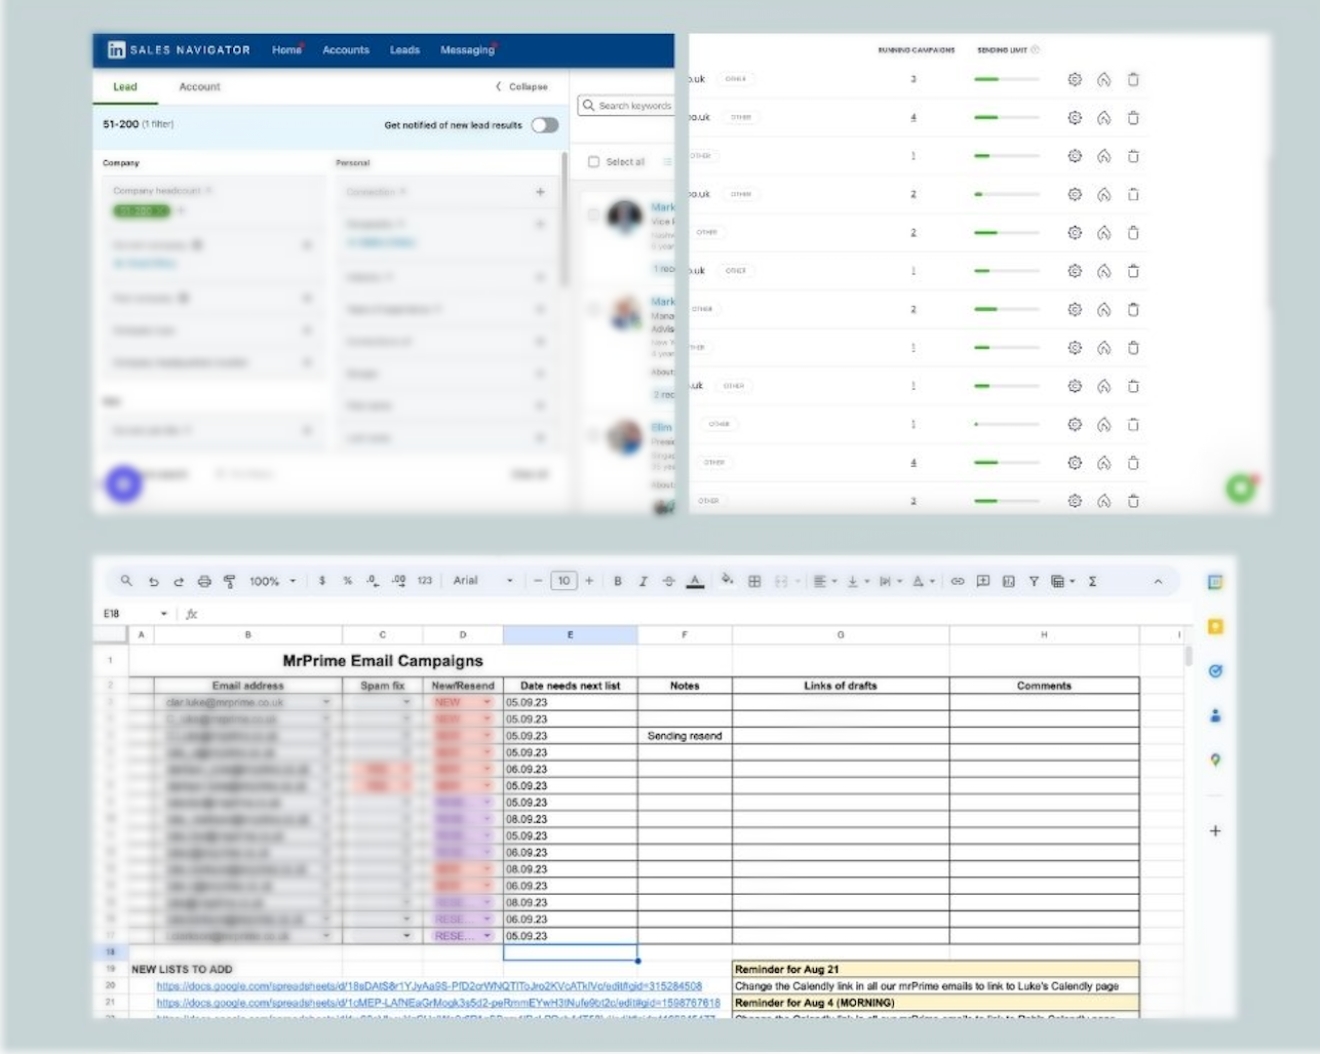Viewport: 1320px width, 1054px height.
Task: Insert a chart from Sheets toolbar
Action: coord(1008,581)
